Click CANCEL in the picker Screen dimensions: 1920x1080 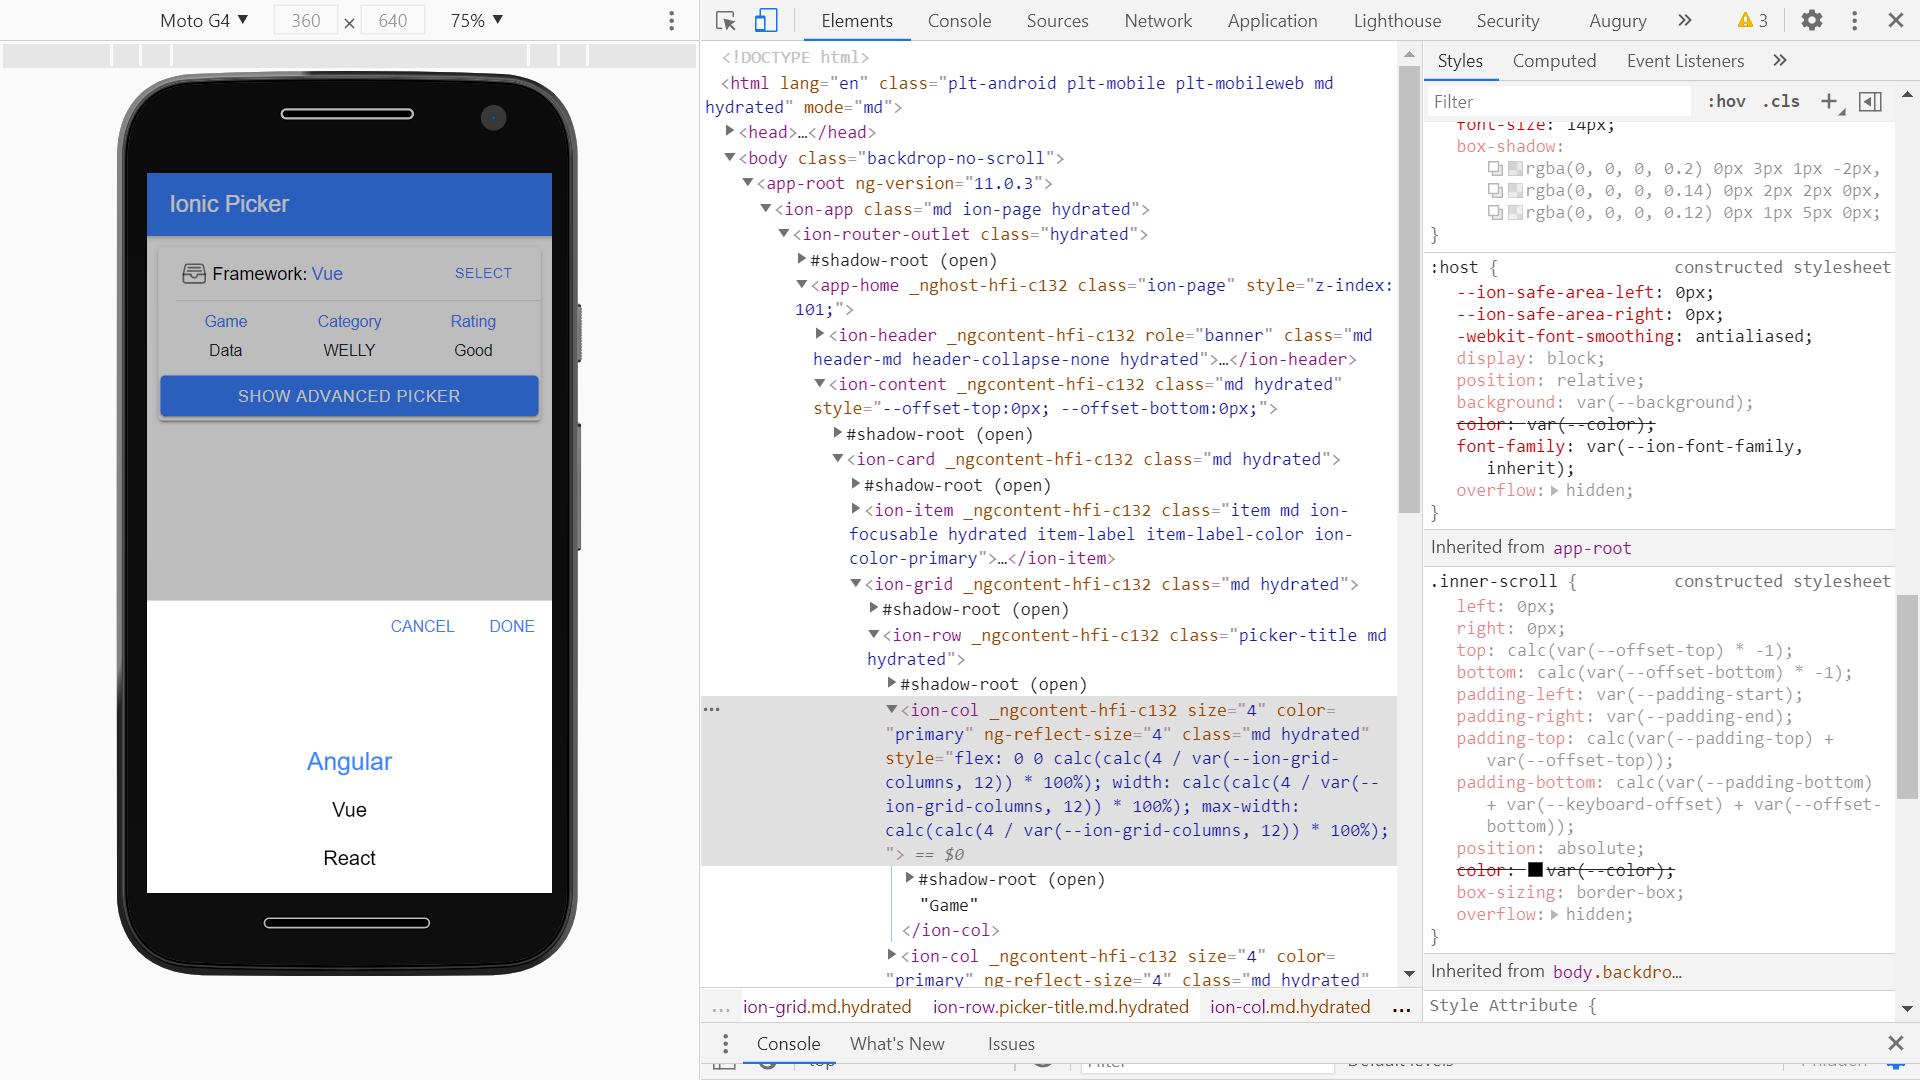click(x=422, y=626)
